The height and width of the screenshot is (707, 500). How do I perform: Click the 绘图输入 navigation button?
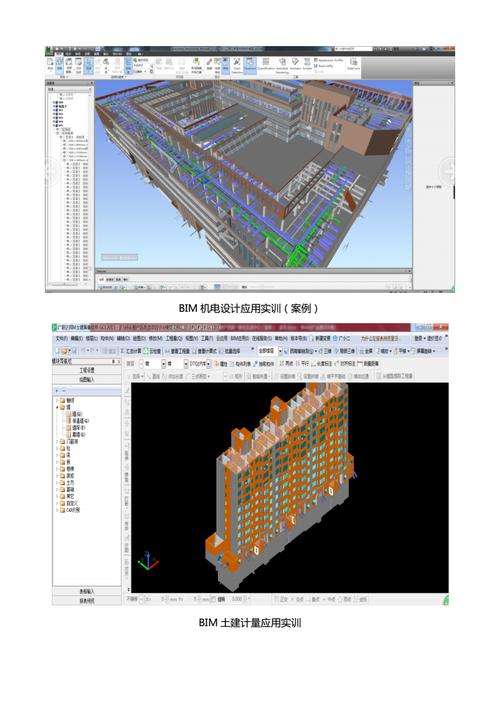[87, 379]
